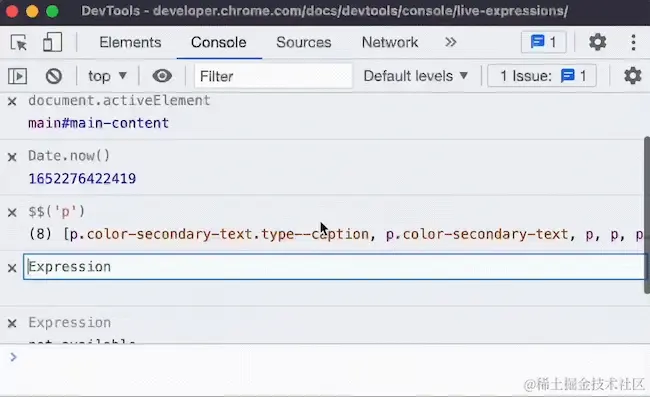Screen dimensions: 650x397
Task: Select the bottom Expression placeholder row
Action: [70, 322]
